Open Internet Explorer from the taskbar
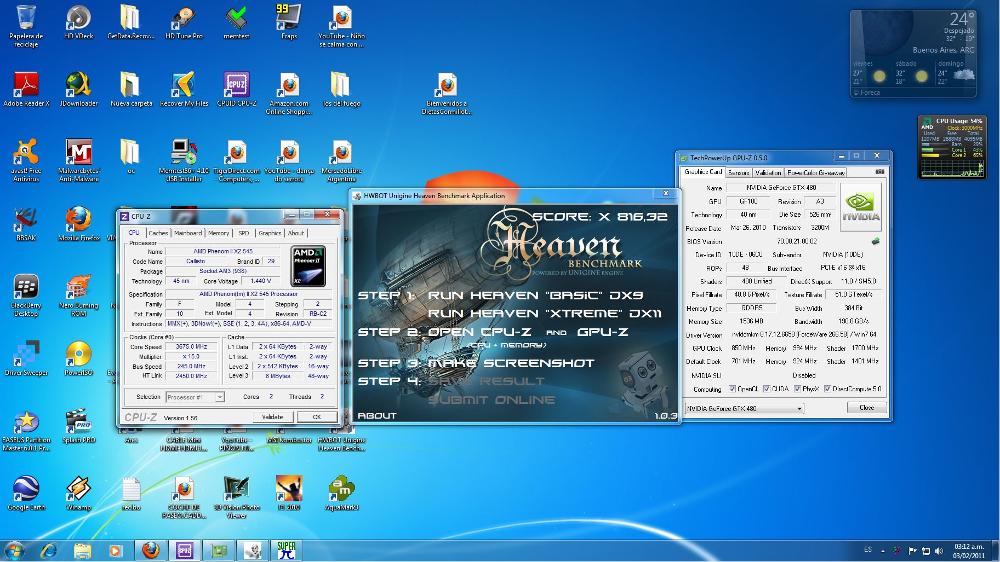The height and width of the screenshot is (562, 1000). (48, 550)
